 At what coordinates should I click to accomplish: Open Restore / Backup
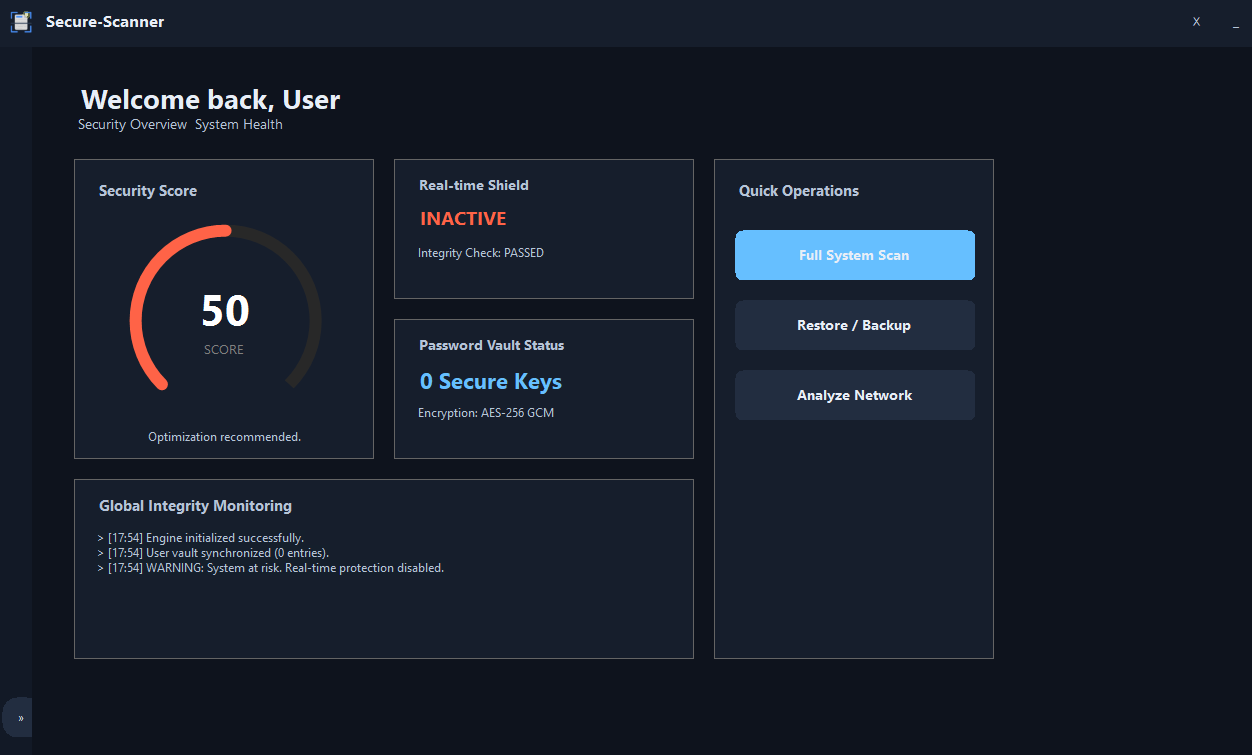pos(854,325)
